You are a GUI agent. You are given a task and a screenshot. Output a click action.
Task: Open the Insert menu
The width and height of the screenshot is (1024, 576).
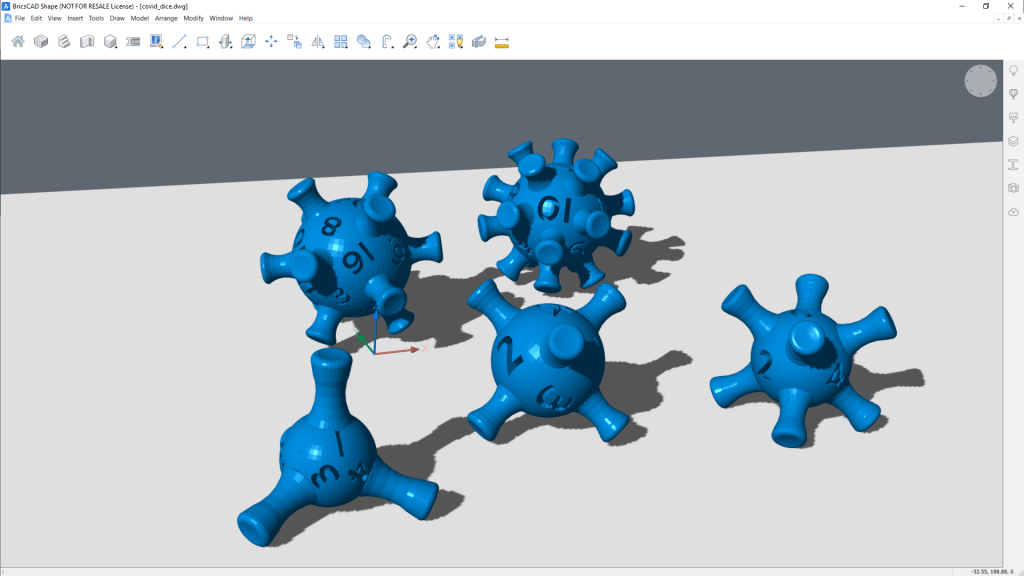point(74,18)
